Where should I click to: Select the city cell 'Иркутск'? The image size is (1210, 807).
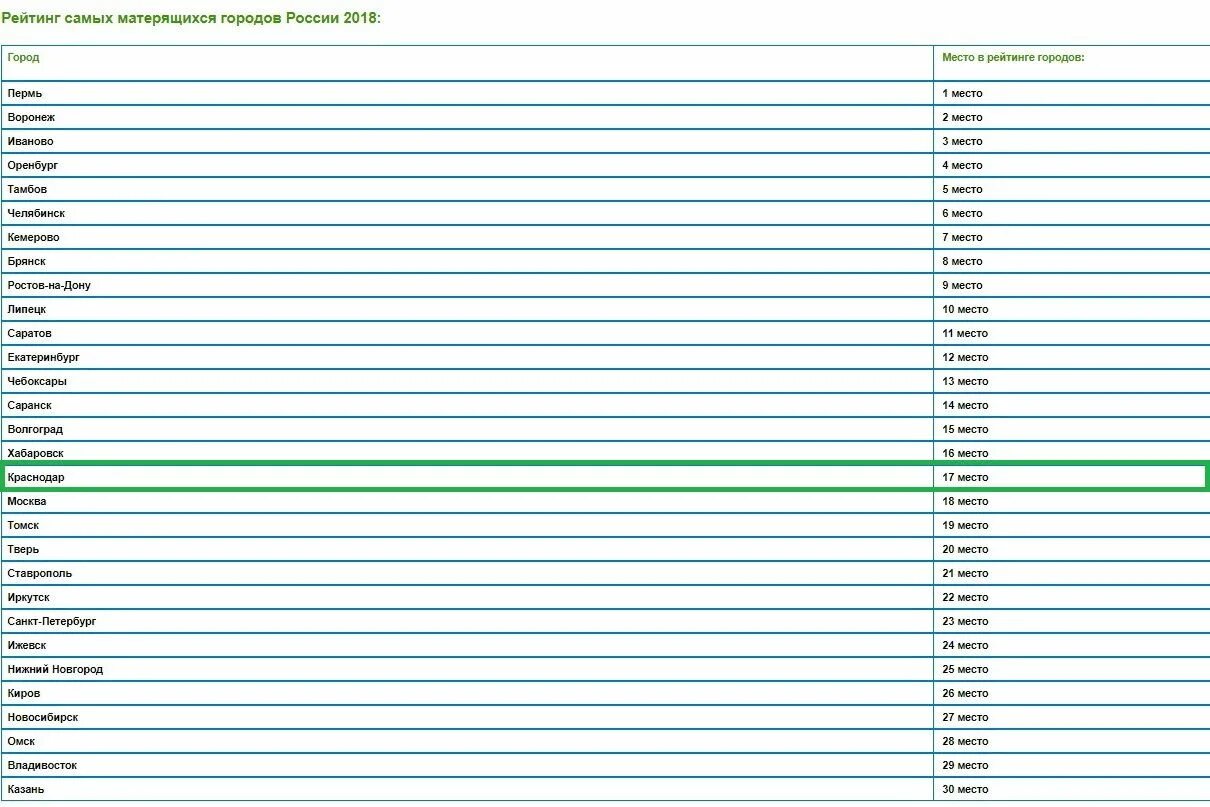(x=467, y=597)
